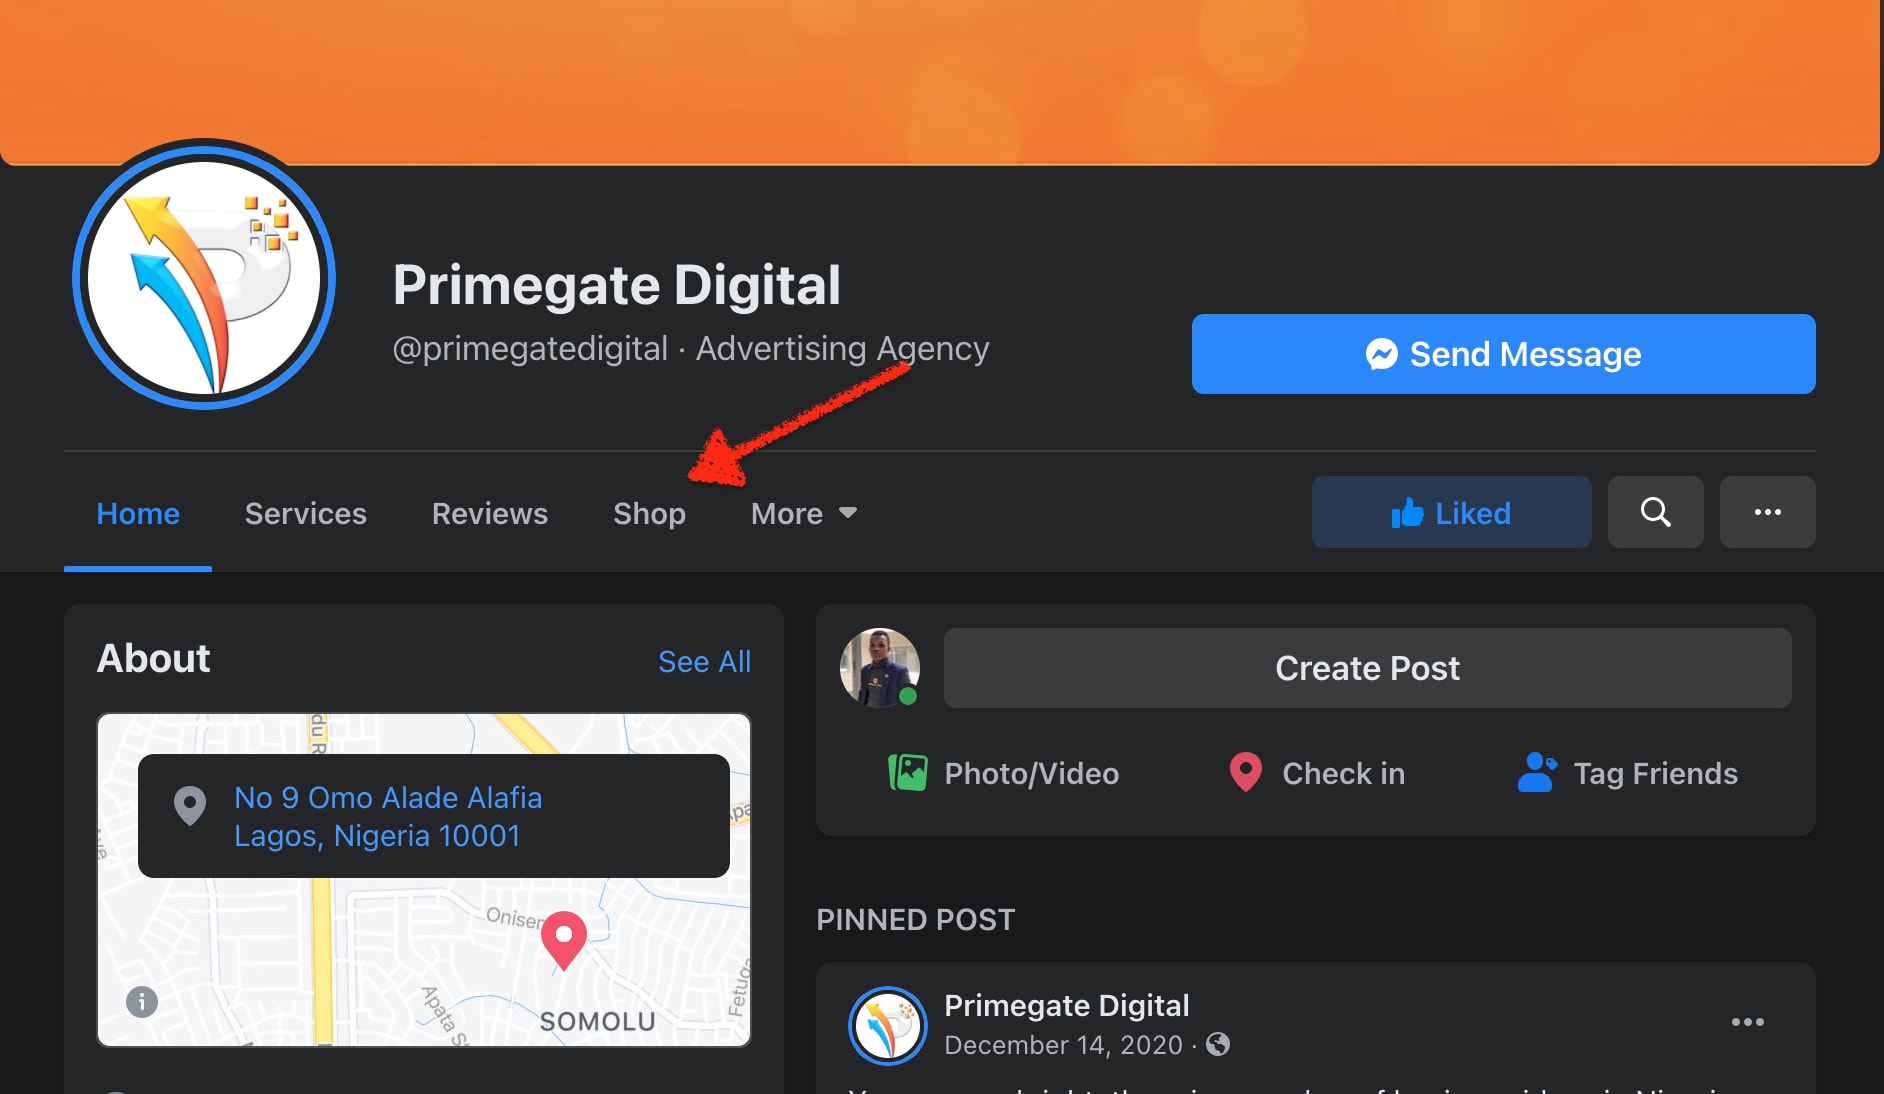Image resolution: width=1884 pixels, height=1094 pixels.
Task: Click the Primegate Digital pinned post author name
Action: click(x=1066, y=1005)
